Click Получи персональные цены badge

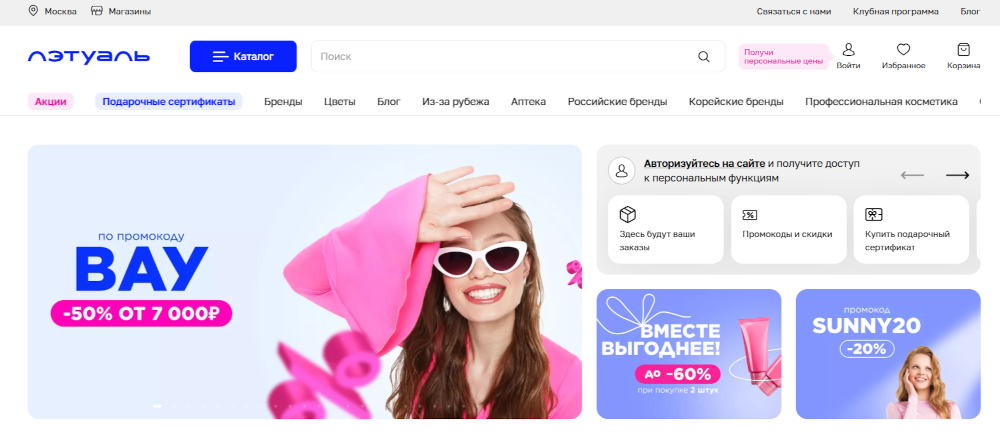click(x=784, y=56)
